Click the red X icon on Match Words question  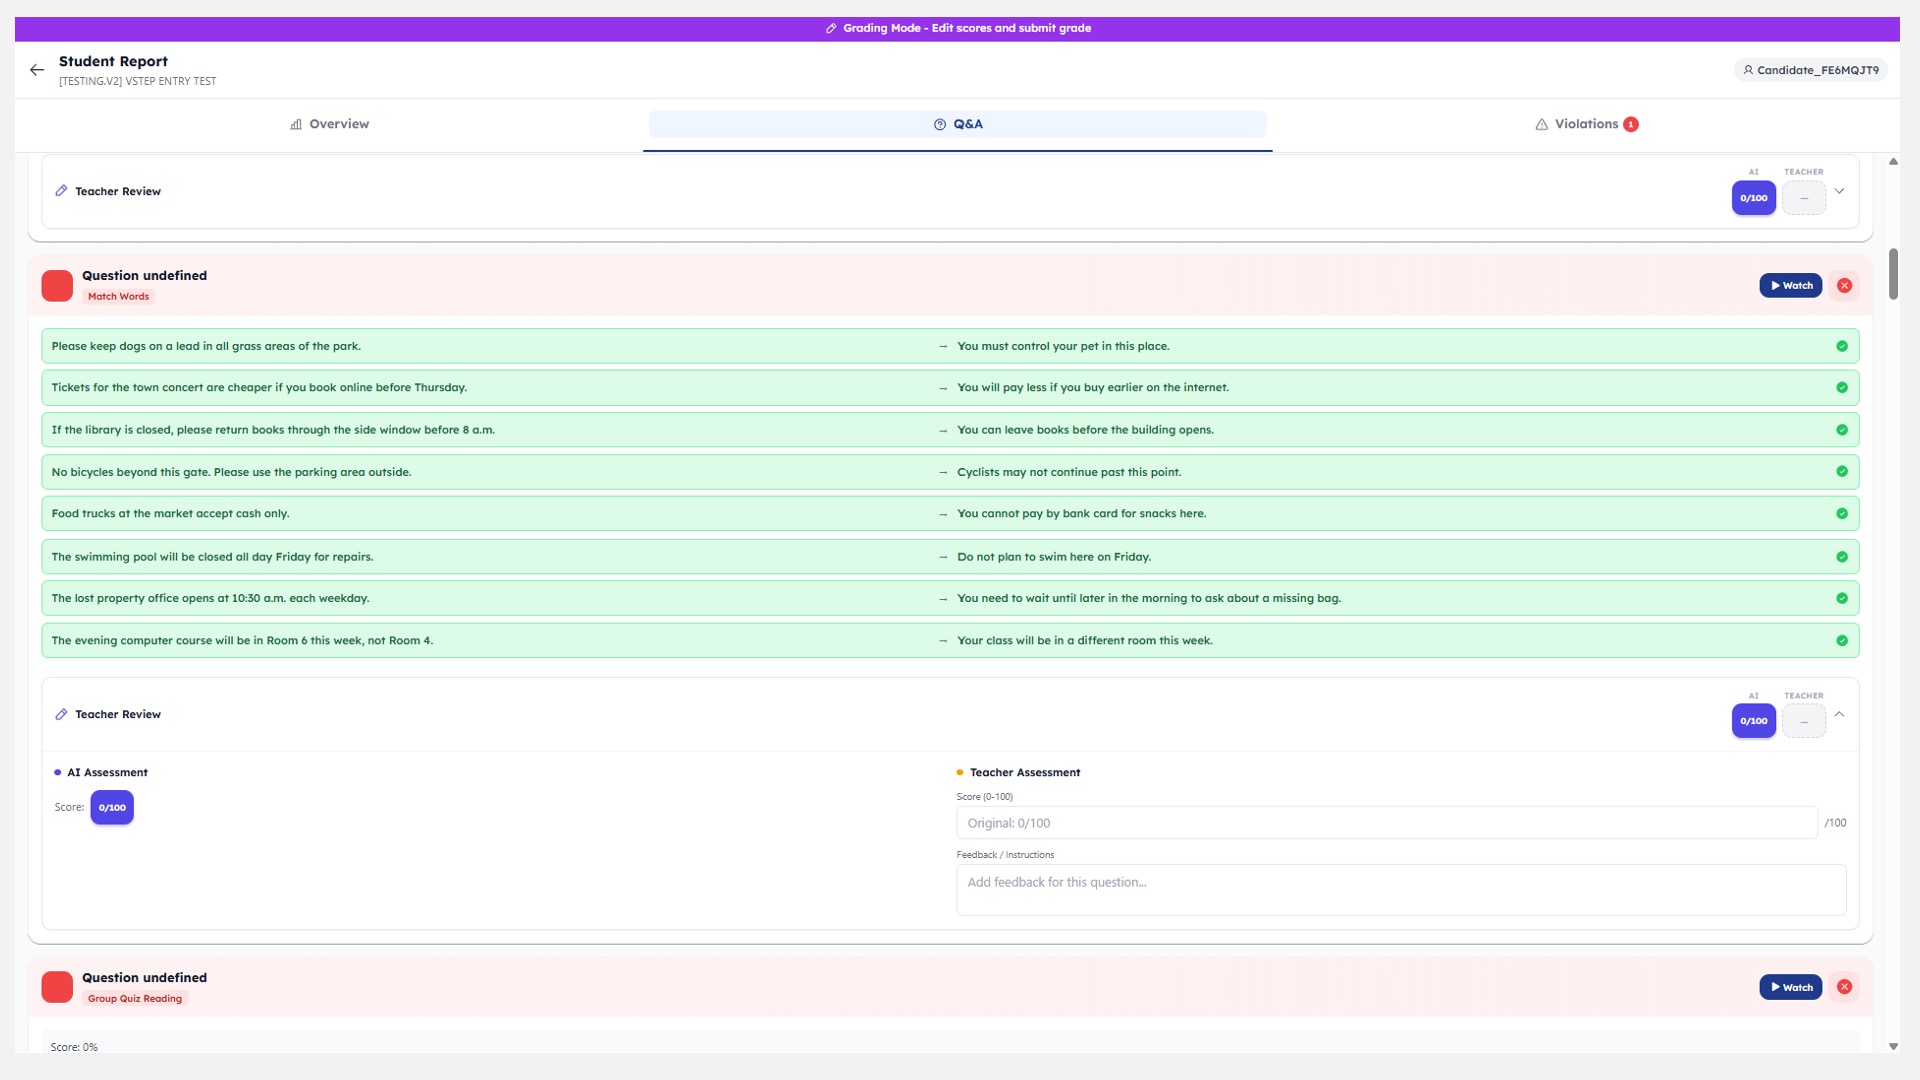pyautogui.click(x=1844, y=286)
